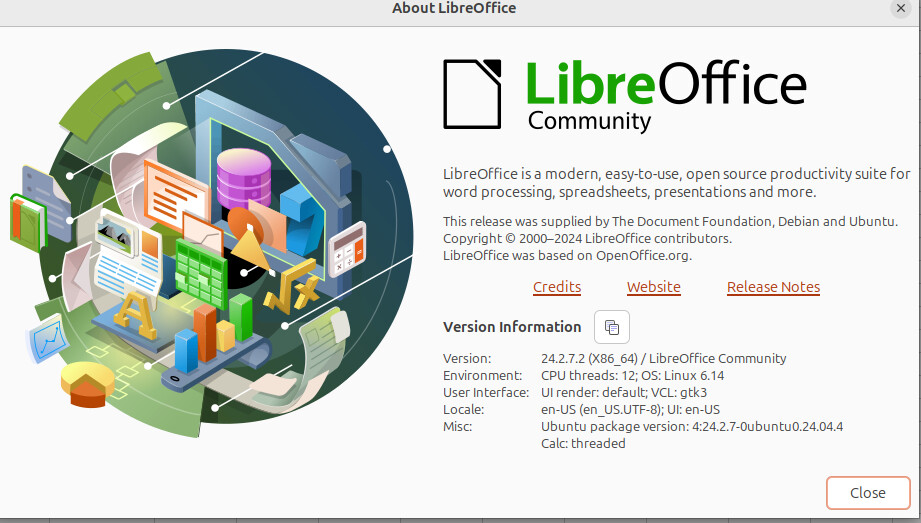Copy version information with the copy icon
The width and height of the screenshot is (921, 523).
click(611, 327)
